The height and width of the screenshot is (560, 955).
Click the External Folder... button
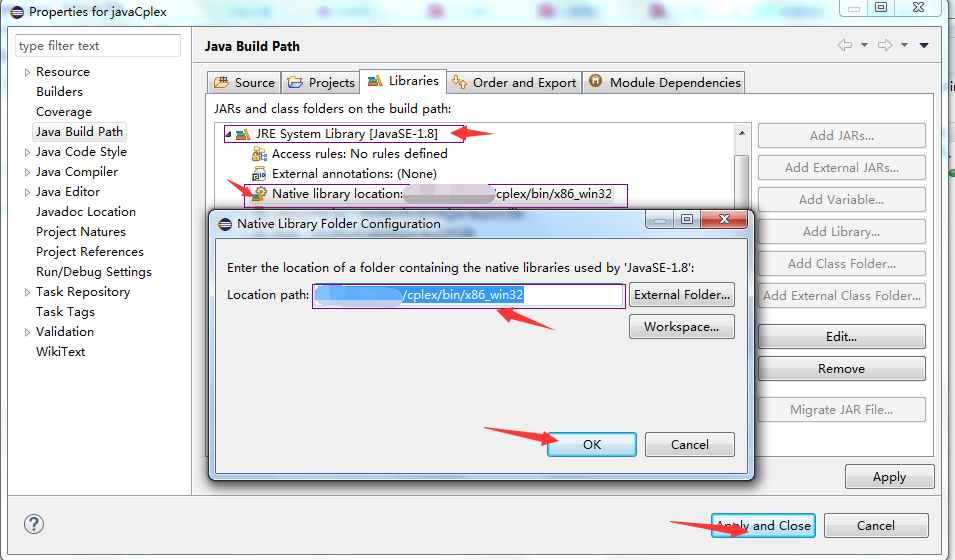tap(682, 295)
